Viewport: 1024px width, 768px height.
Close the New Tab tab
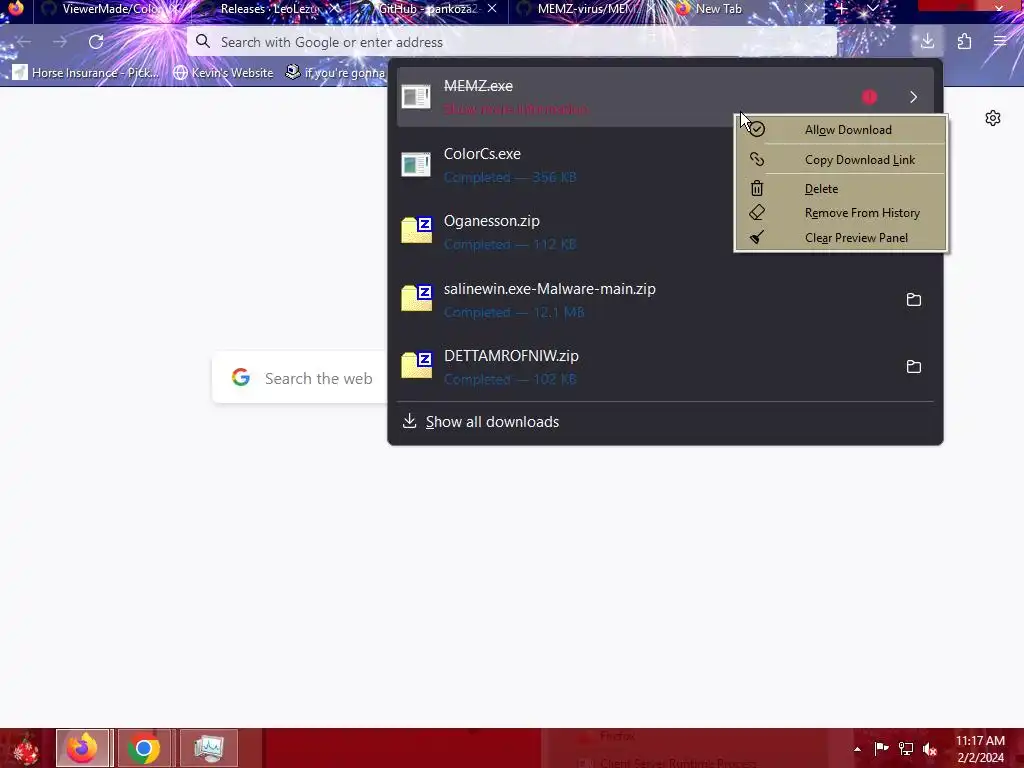pyautogui.click(x=808, y=8)
